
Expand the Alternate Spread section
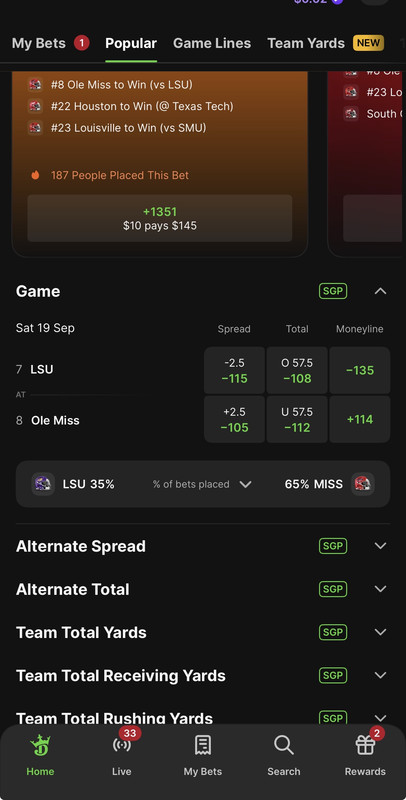pyautogui.click(x=203, y=546)
